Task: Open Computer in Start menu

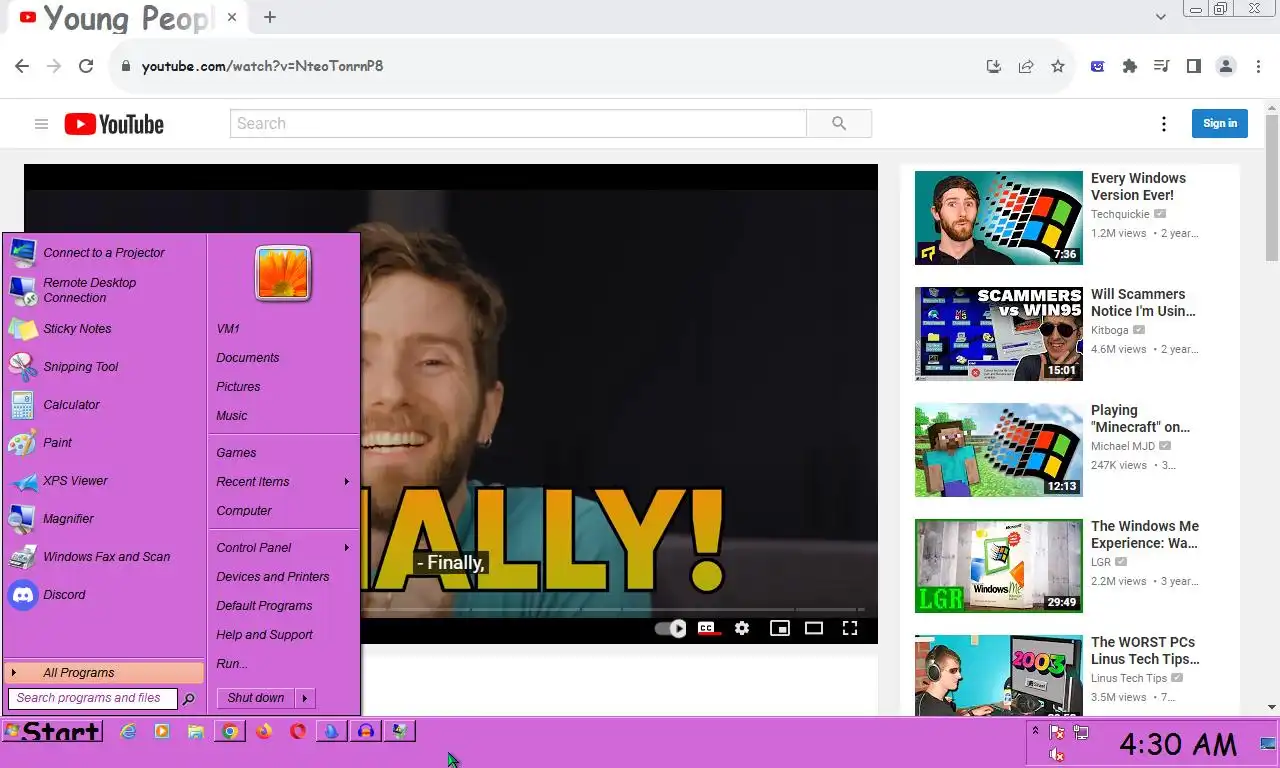Action: pyautogui.click(x=244, y=511)
